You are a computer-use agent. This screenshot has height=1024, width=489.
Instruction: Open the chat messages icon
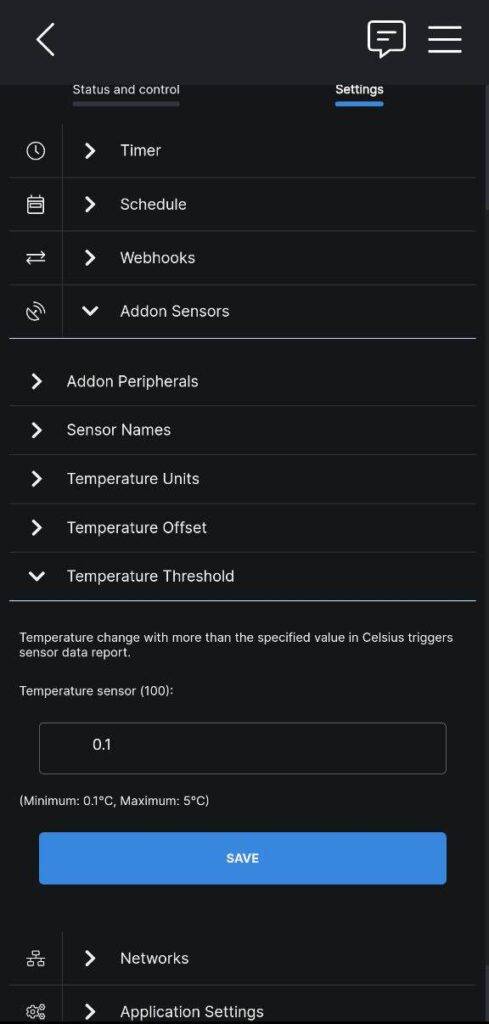tap(386, 39)
